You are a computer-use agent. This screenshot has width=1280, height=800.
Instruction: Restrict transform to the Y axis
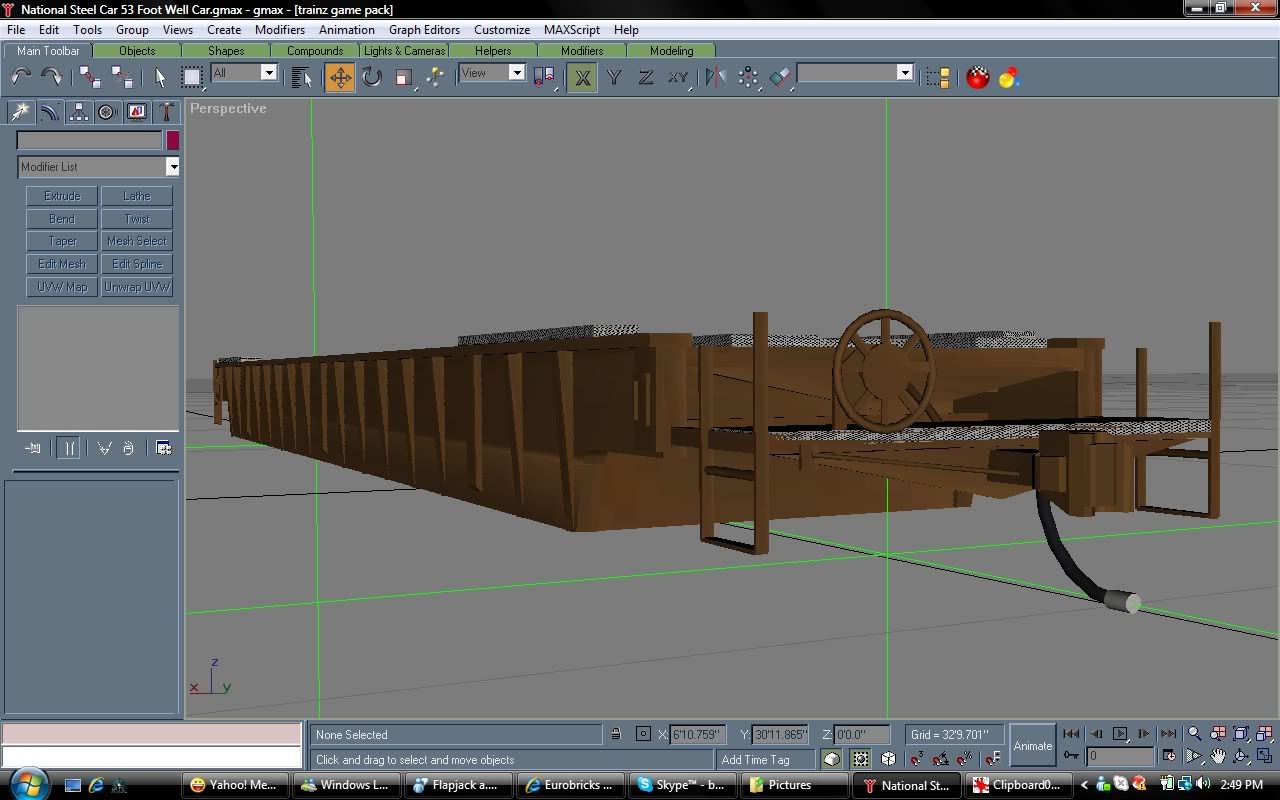(x=614, y=77)
